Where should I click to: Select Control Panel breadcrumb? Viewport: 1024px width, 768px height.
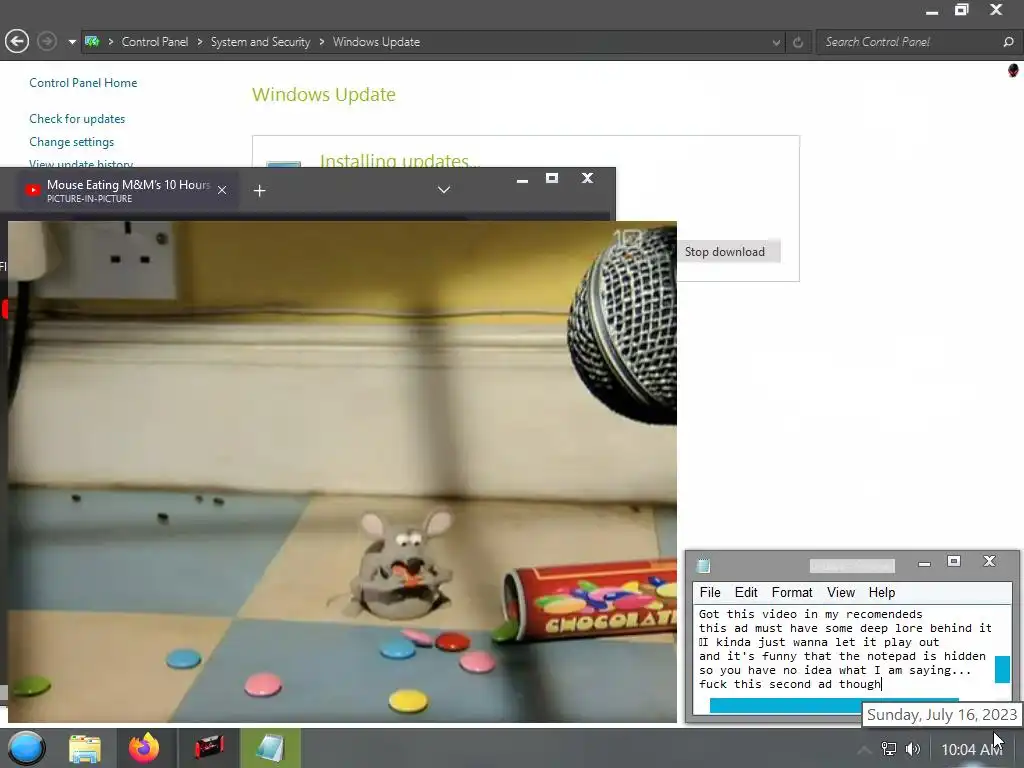point(155,42)
